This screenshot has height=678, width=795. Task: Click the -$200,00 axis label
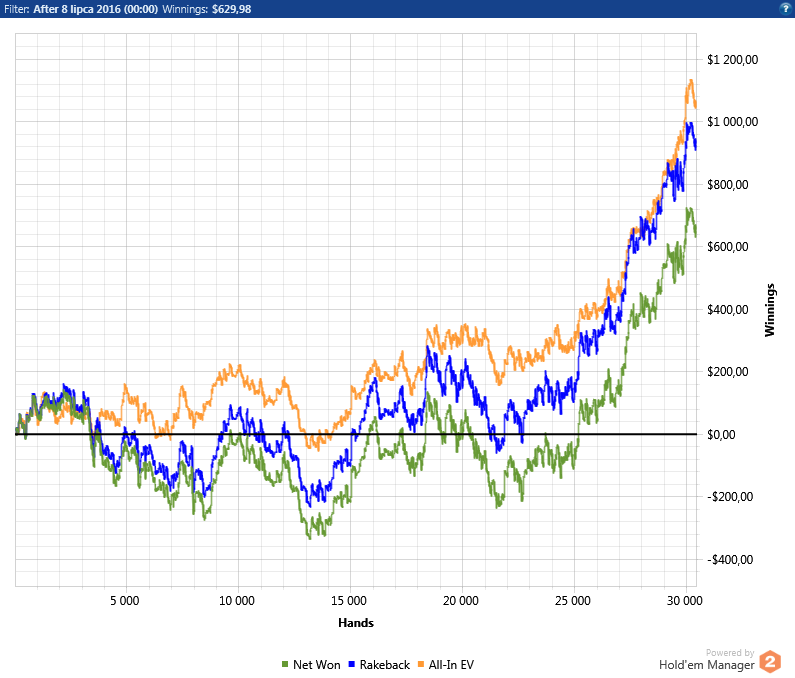(730, 497)
